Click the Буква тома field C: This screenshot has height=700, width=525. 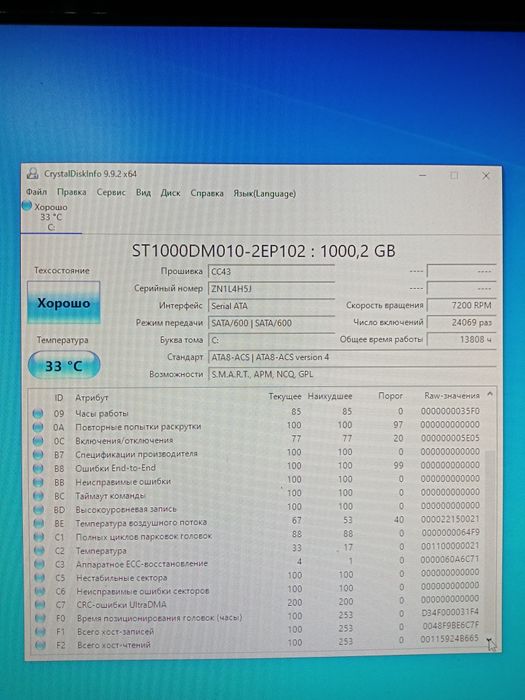click(271, 340)
